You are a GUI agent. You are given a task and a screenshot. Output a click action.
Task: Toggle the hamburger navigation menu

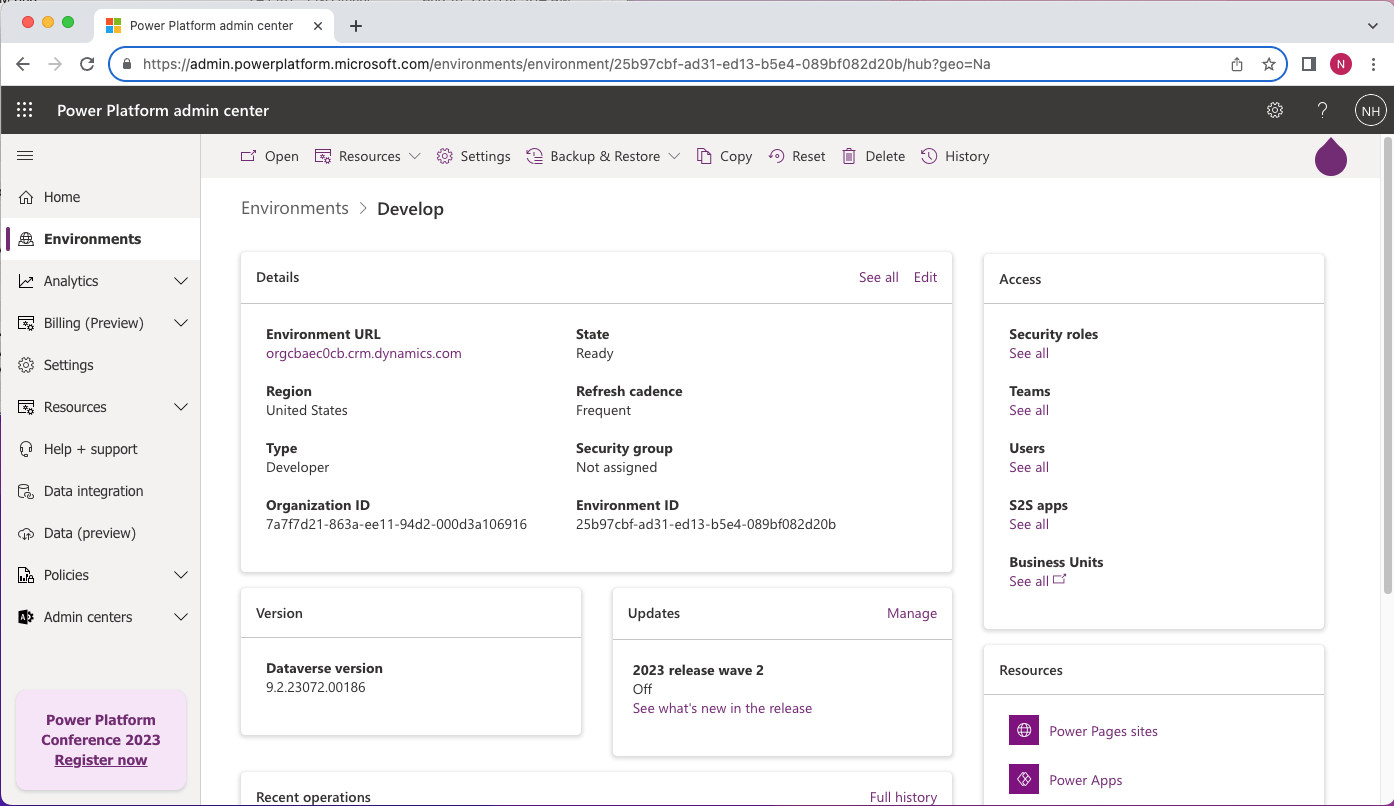click(x=25, y=156)
